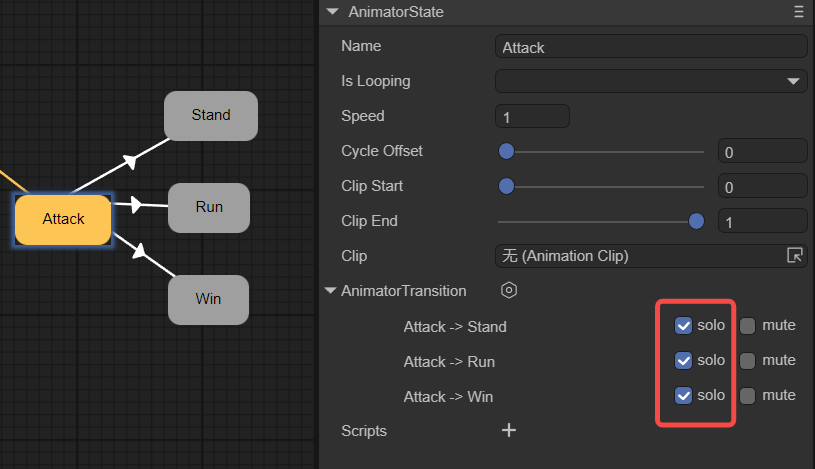The width and height of the screenshot is (815, 469).
Task: Select the Stand state node
Action: pyautogui.click(x=211, y=115)
